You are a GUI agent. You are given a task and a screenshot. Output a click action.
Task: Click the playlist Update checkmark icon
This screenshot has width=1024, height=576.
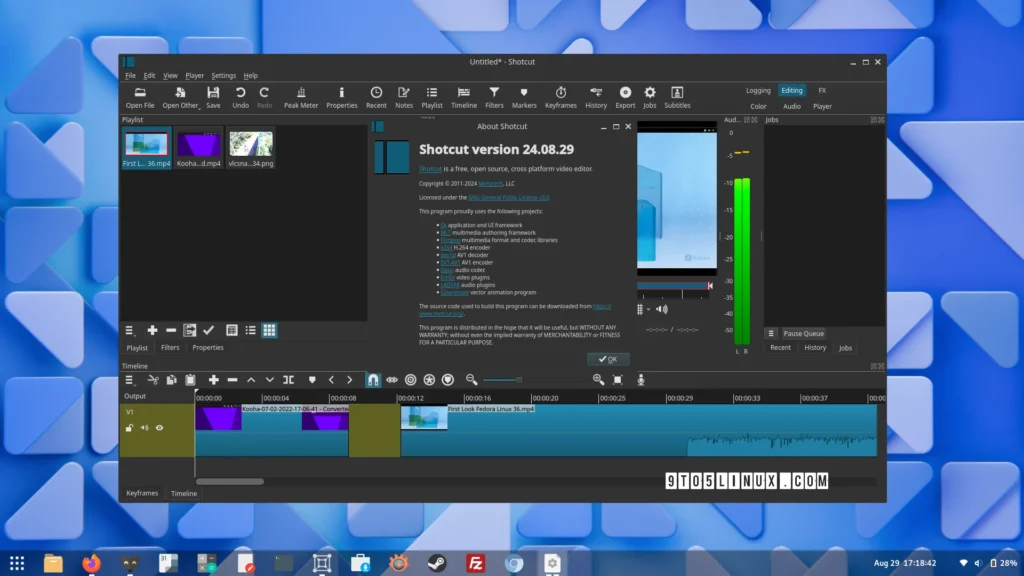(x=208, y=330)
